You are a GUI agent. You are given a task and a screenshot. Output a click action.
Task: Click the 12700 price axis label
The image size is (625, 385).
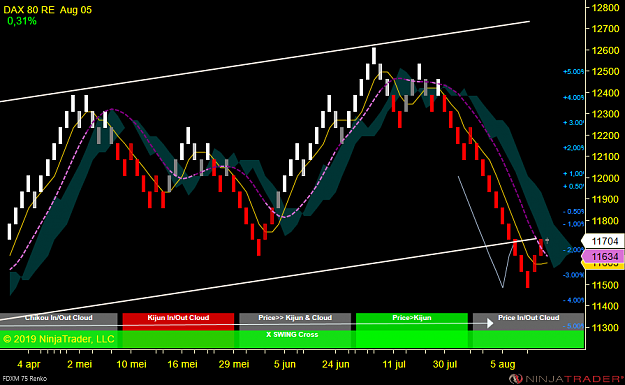point(605,29)
